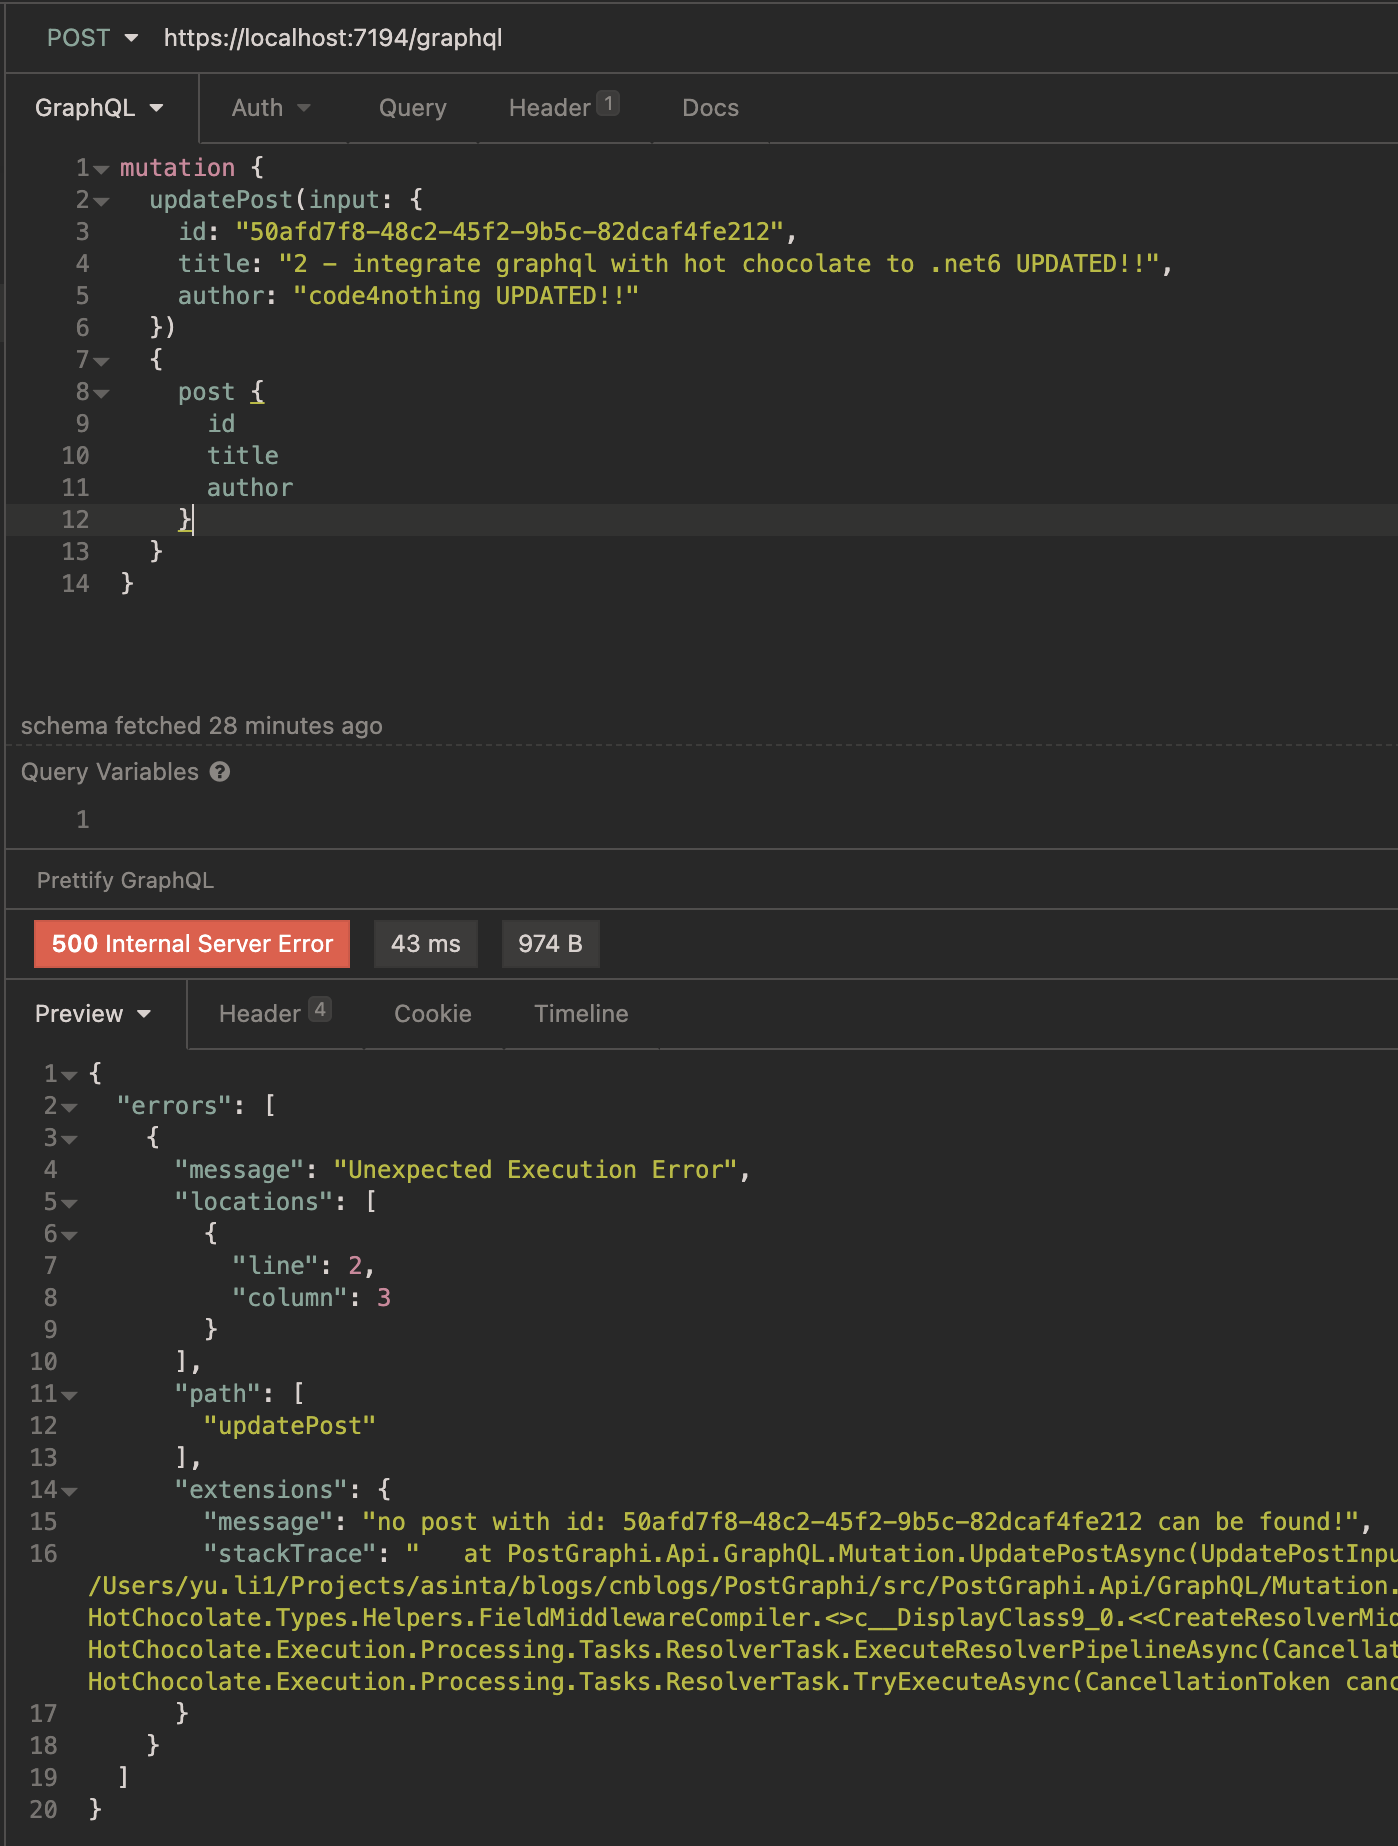
Task: Switch to the response Header tab
Action: click(x=274, y=1013)
